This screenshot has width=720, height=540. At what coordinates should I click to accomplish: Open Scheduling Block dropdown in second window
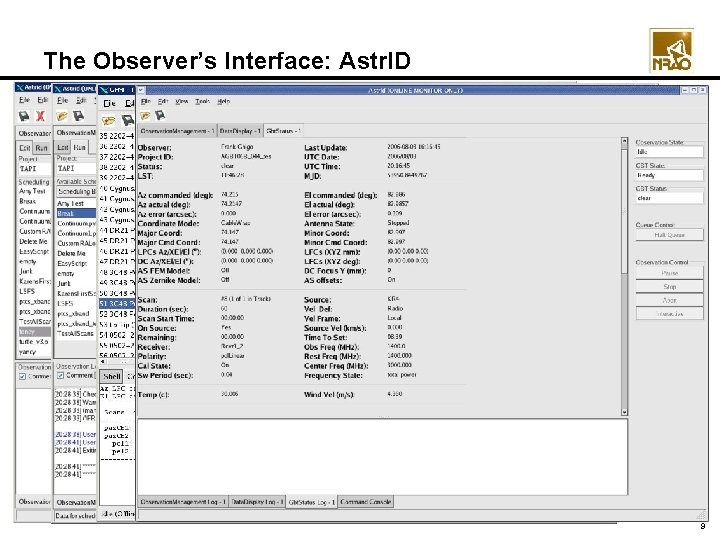point(76,191)
